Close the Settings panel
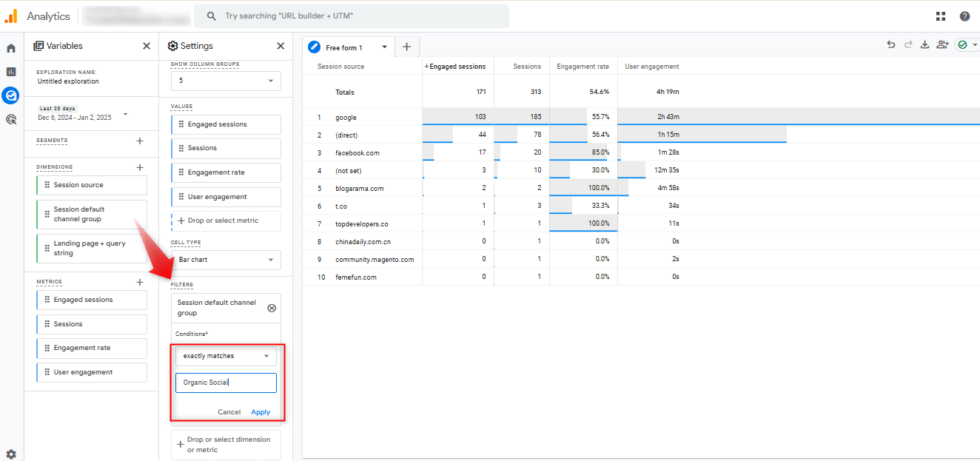The image size is (980, 461). 281,46
